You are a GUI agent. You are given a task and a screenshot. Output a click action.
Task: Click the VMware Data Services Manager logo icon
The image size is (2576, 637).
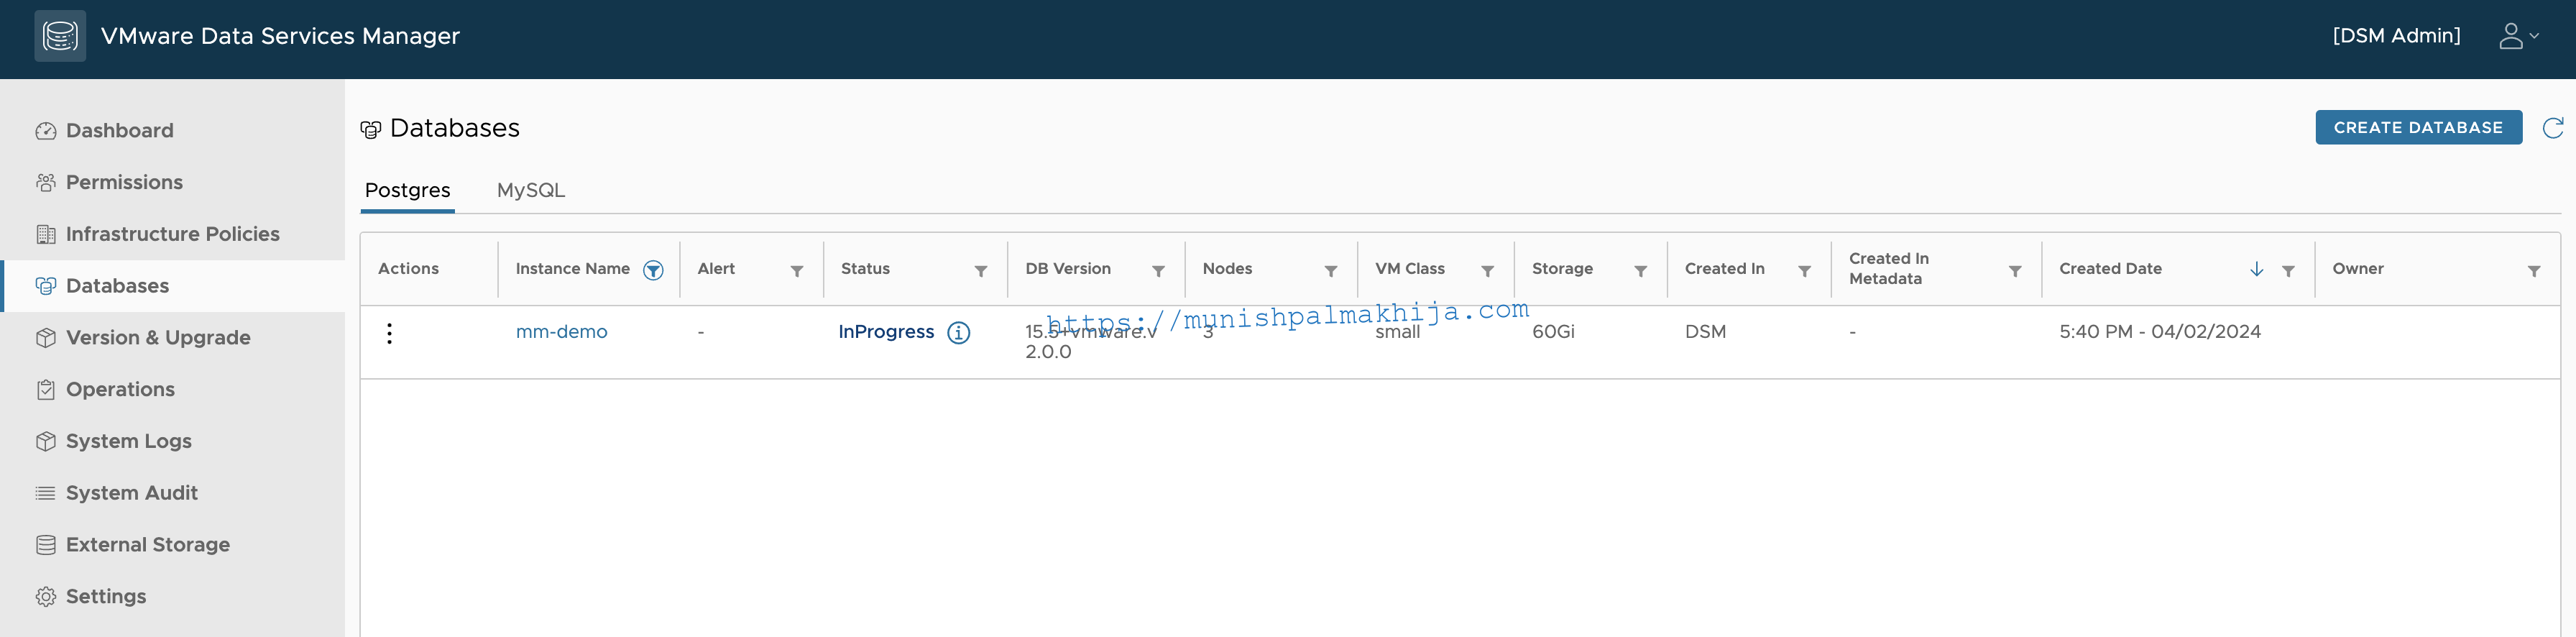tap(60, 36)
